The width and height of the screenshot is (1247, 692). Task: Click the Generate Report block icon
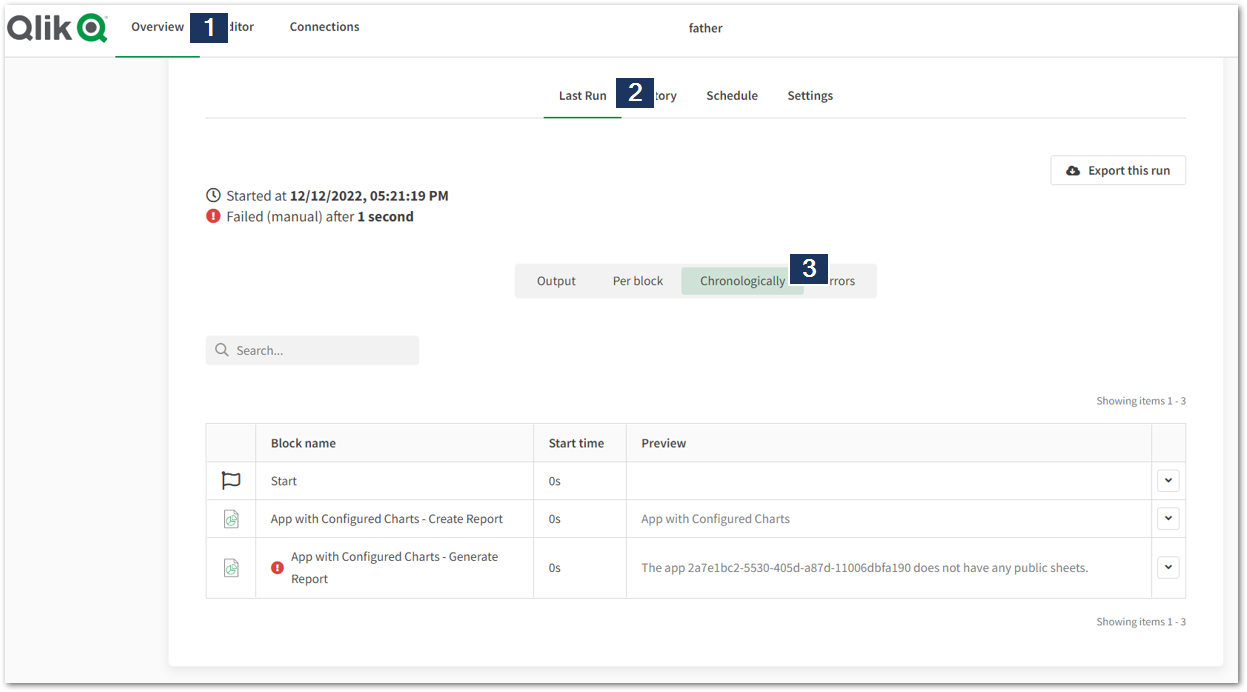pos(231,568)
